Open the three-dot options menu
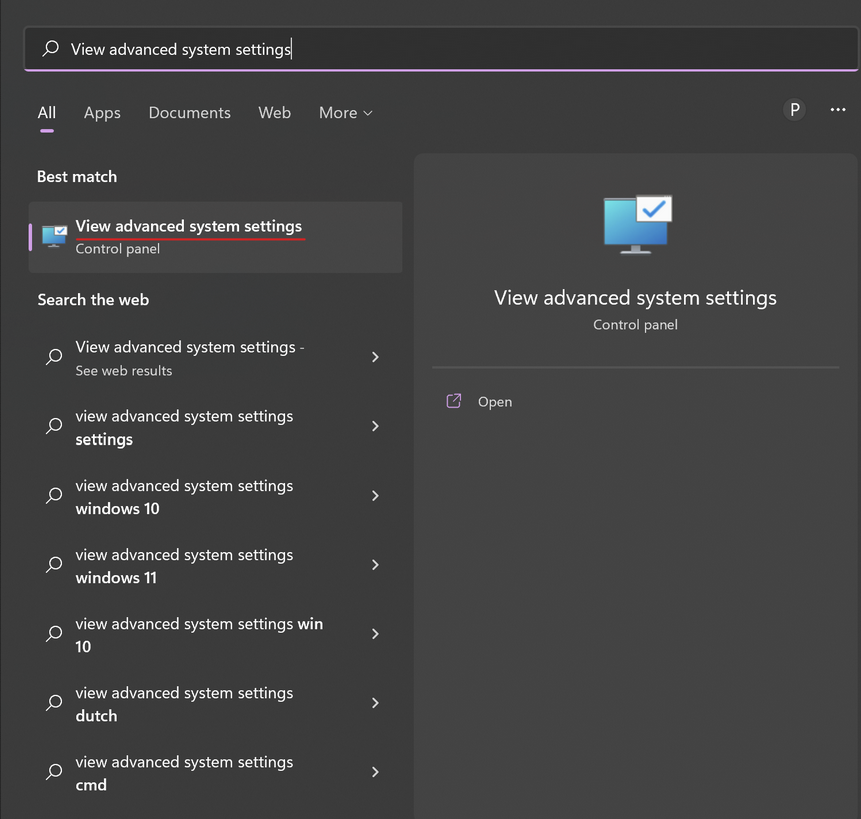Image resolution: width=861 pixels, height=819 pixels. (837, 110)
